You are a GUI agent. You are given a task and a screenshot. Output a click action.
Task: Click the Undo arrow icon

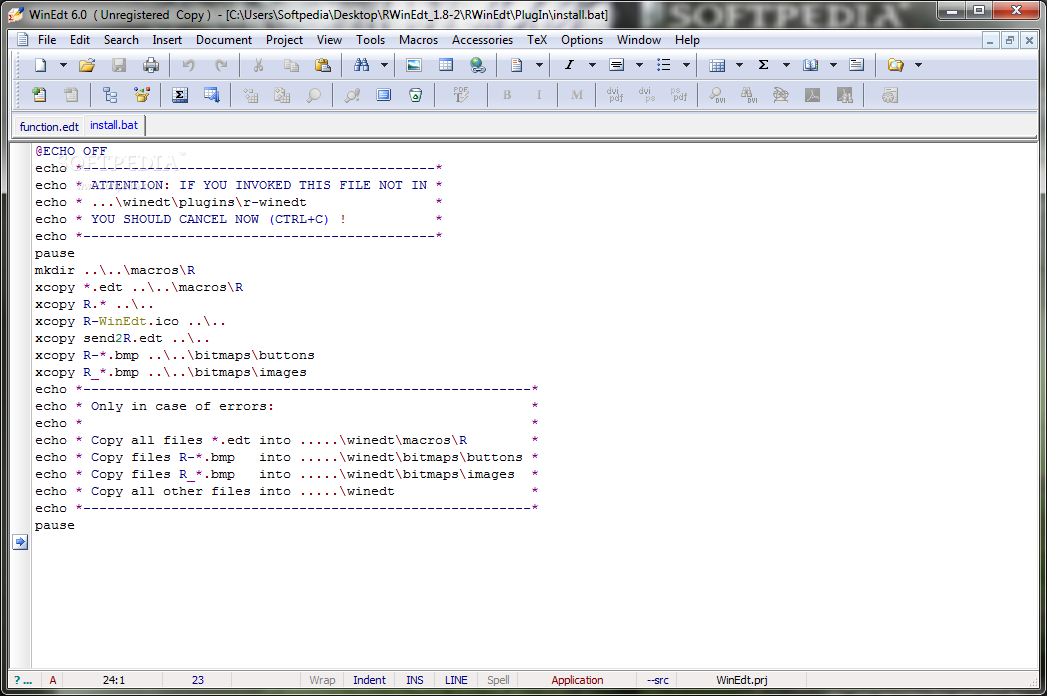tap(188, 65)
